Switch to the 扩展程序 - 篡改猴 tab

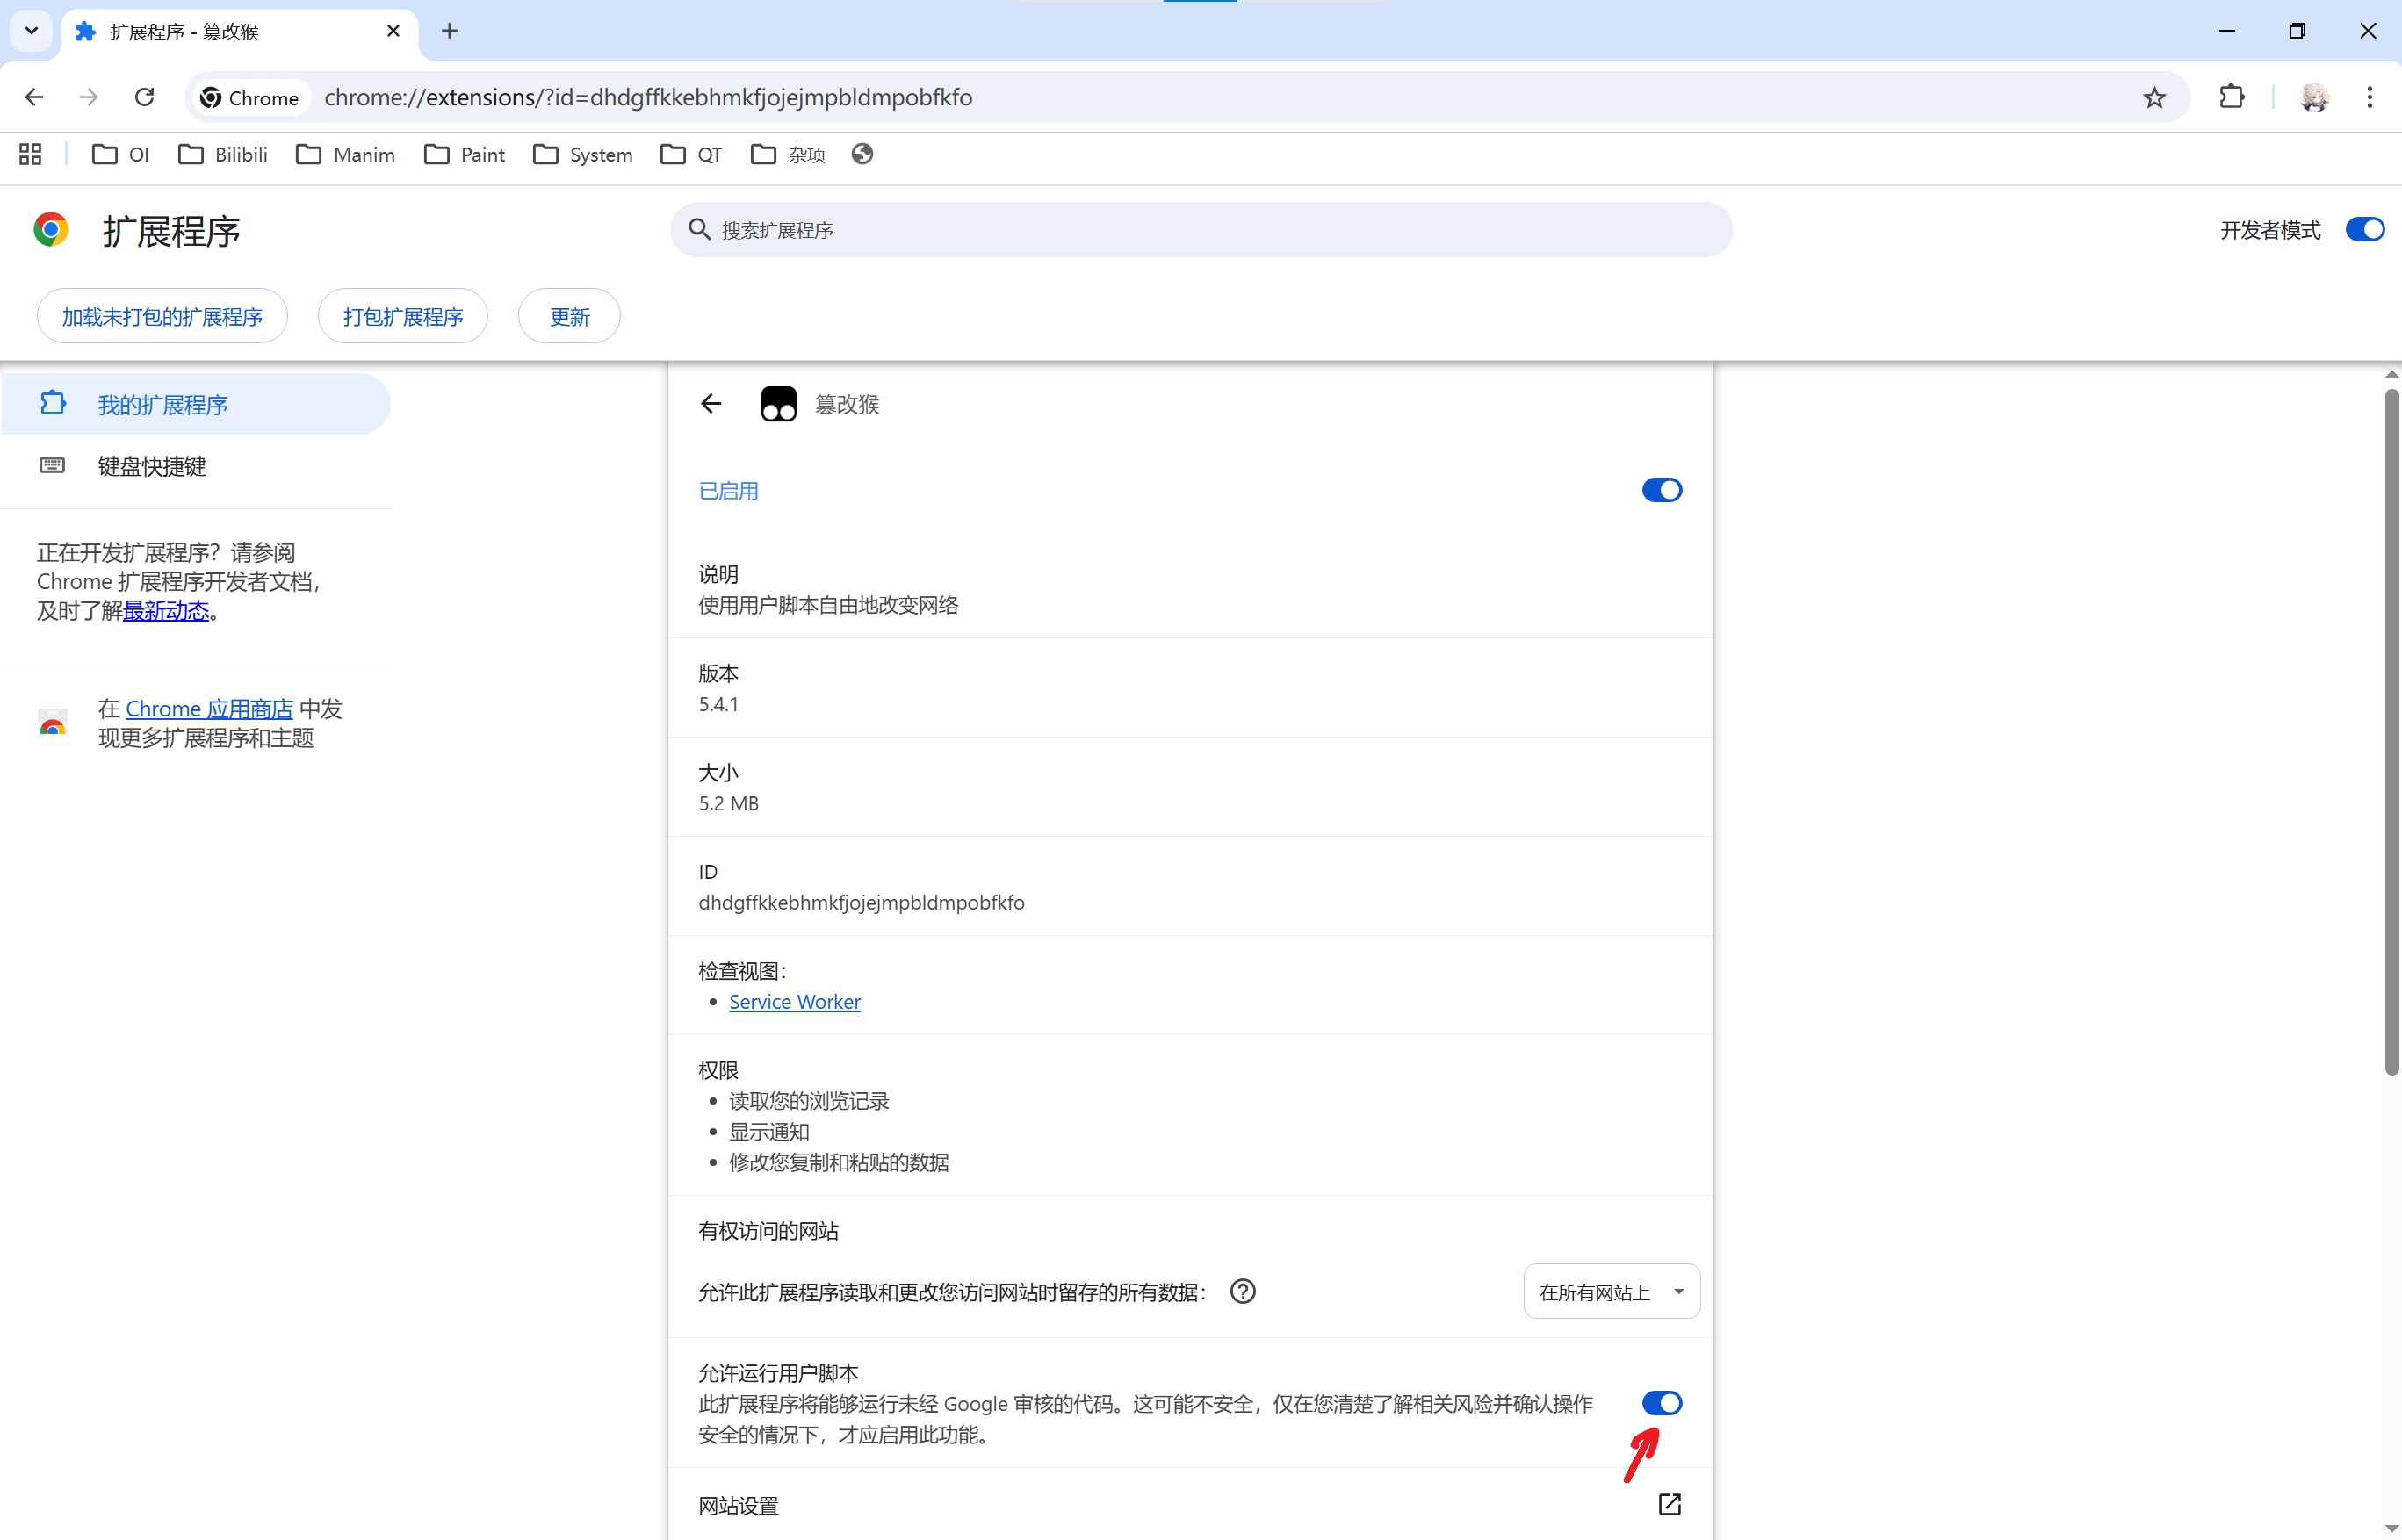point(240,31)
